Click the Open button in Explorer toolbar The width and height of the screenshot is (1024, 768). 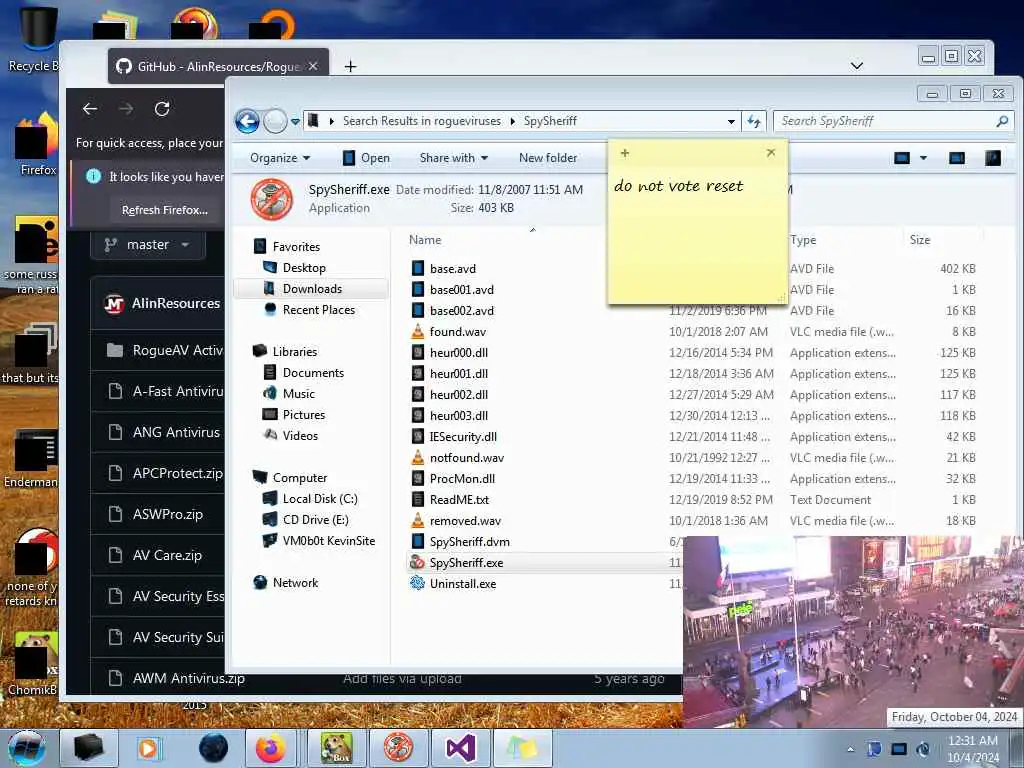tap(366, 158)
